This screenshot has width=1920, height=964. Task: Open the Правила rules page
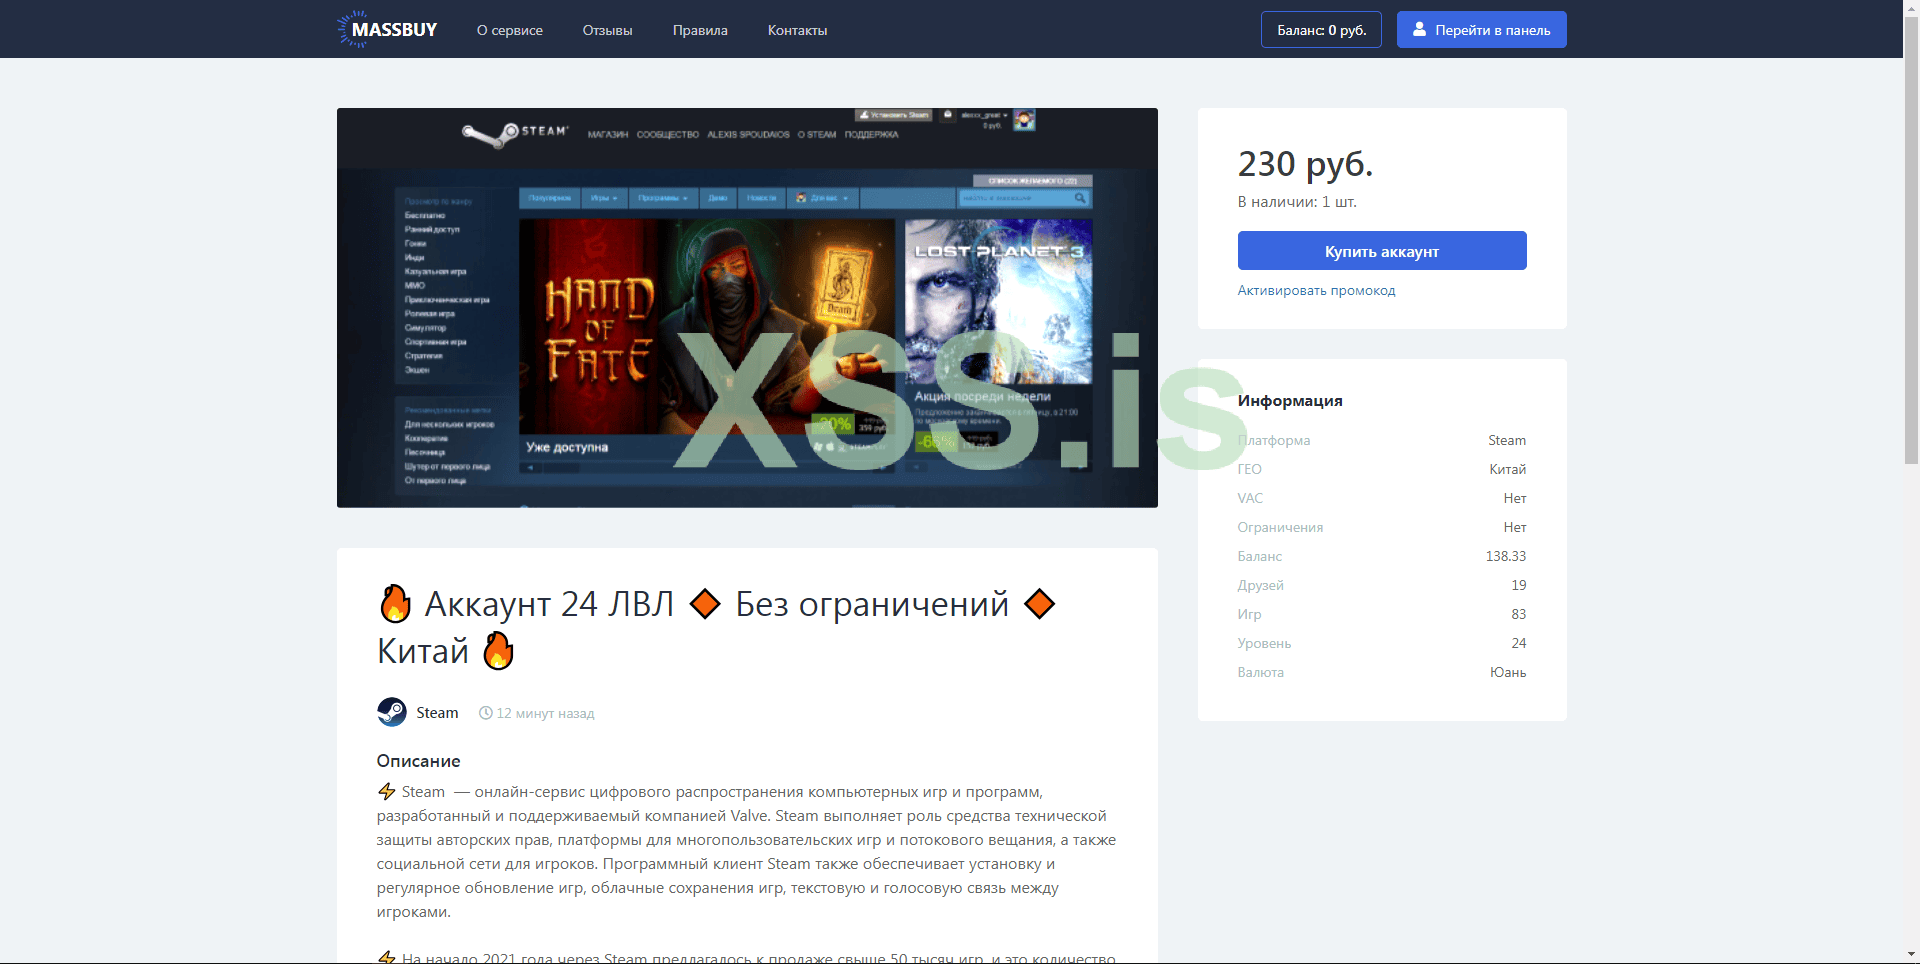700,30
